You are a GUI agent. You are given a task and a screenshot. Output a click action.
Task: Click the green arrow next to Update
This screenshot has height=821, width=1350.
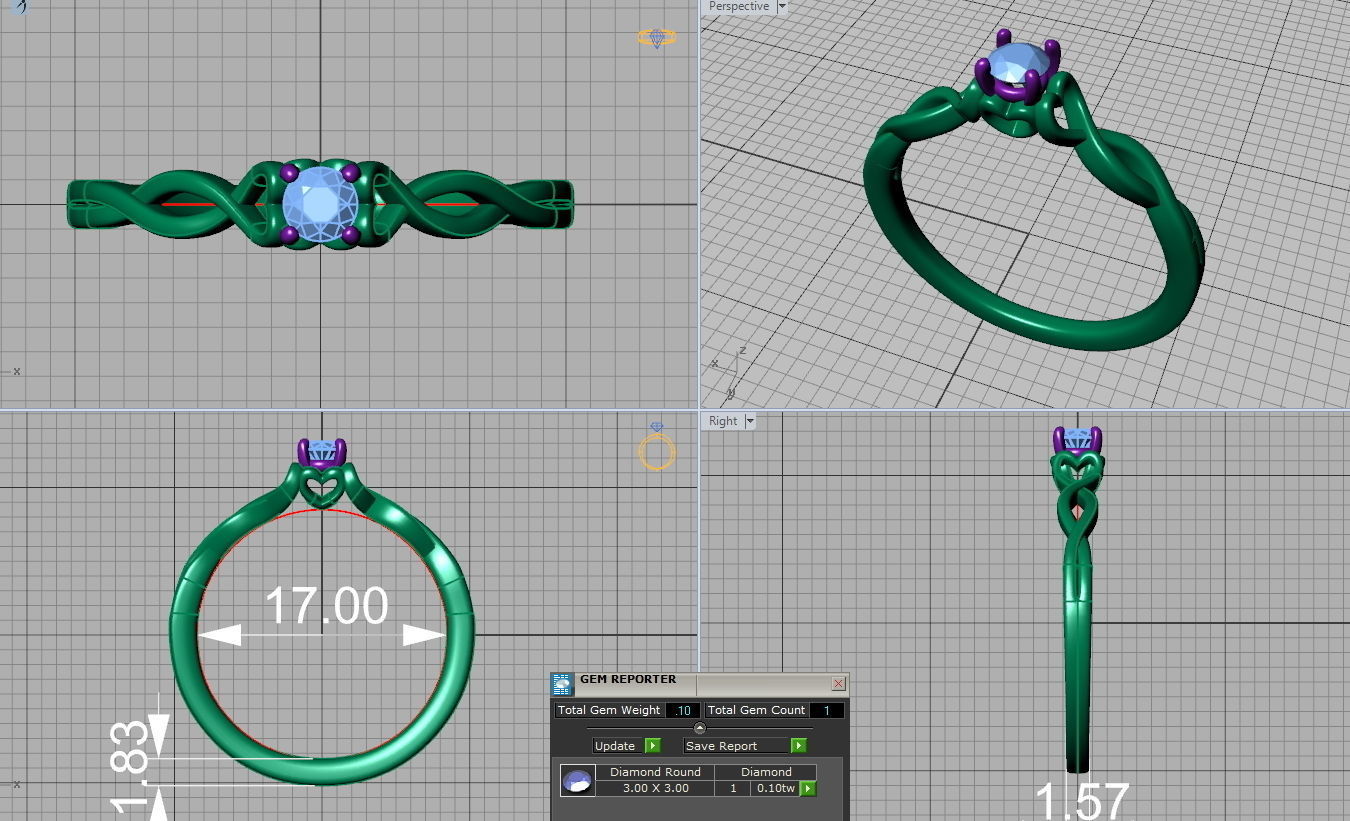(652, 746)
